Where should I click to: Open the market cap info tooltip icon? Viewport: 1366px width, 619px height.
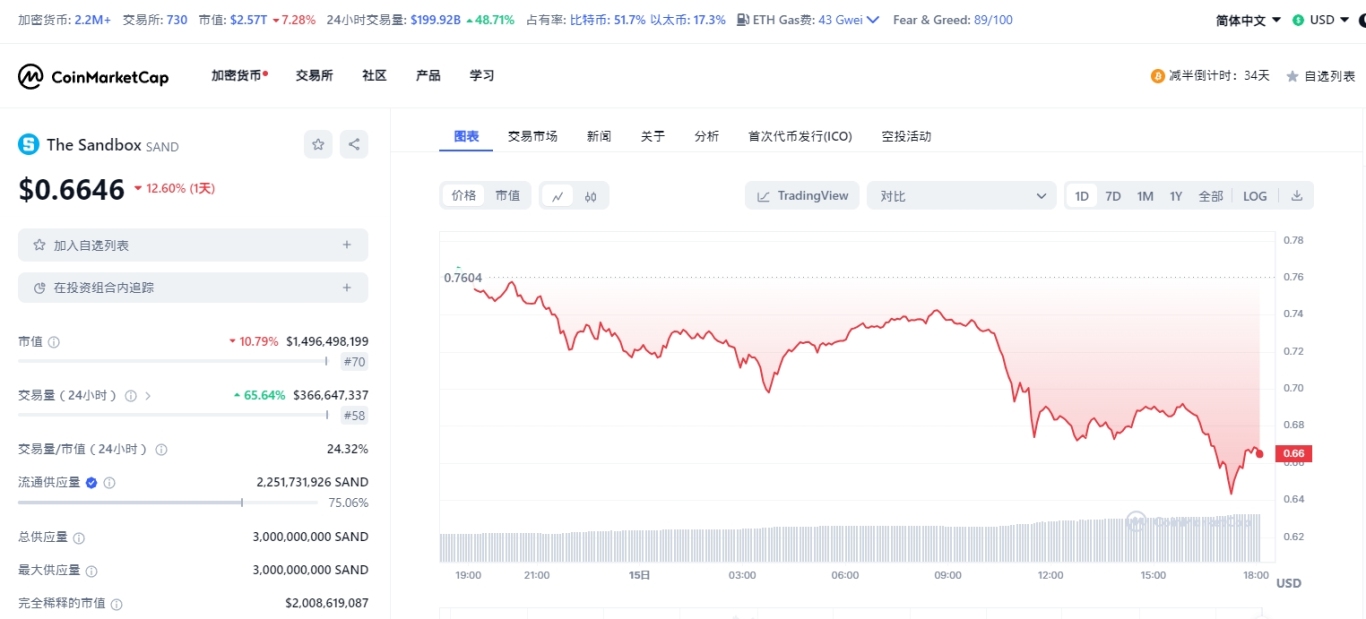pos(54,342)
